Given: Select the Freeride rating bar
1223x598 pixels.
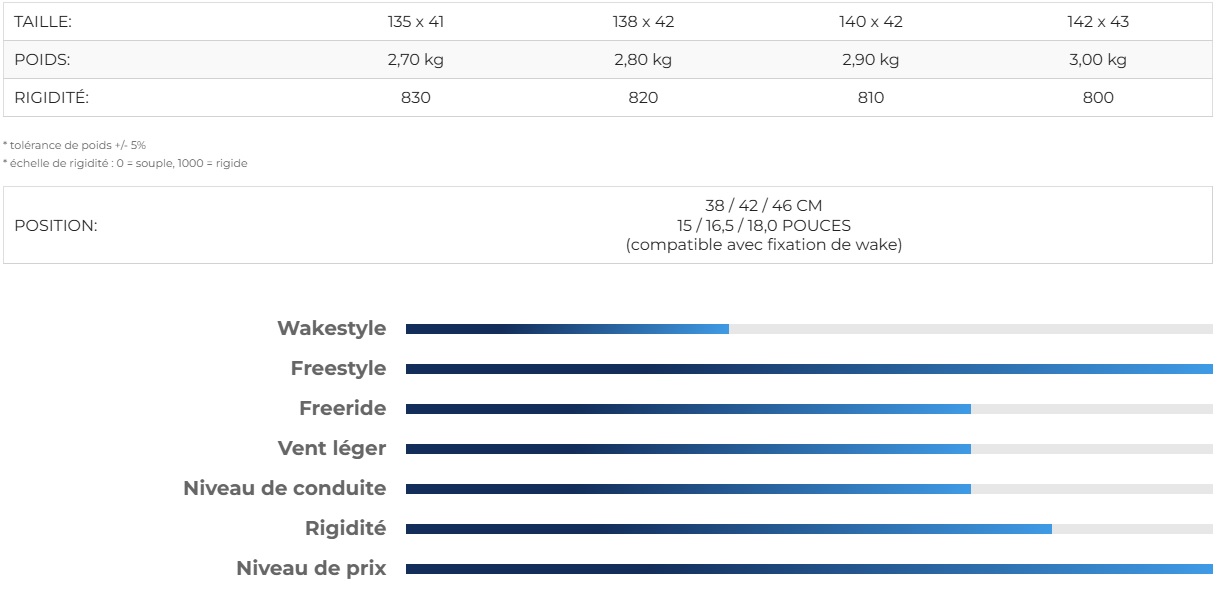Looking at the screenshot, I should [x=808, y=409].
